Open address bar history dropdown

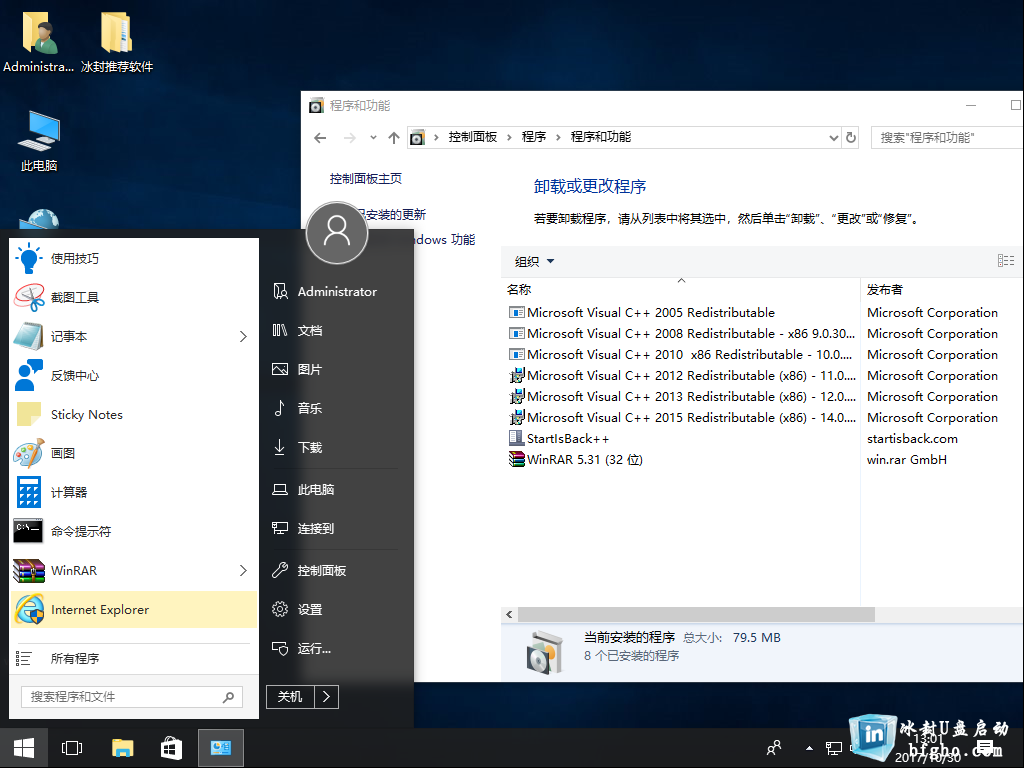833,138
